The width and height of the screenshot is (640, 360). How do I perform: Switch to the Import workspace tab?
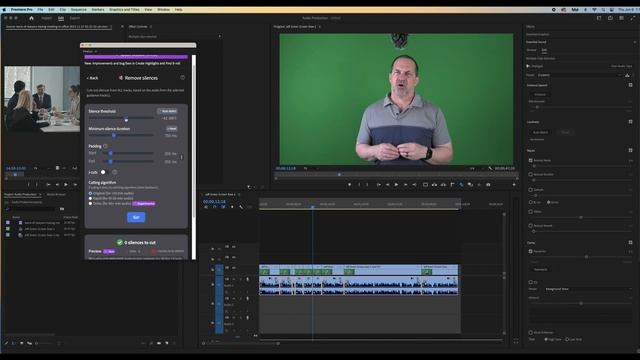pyautogui.click(x=47, y=18)
